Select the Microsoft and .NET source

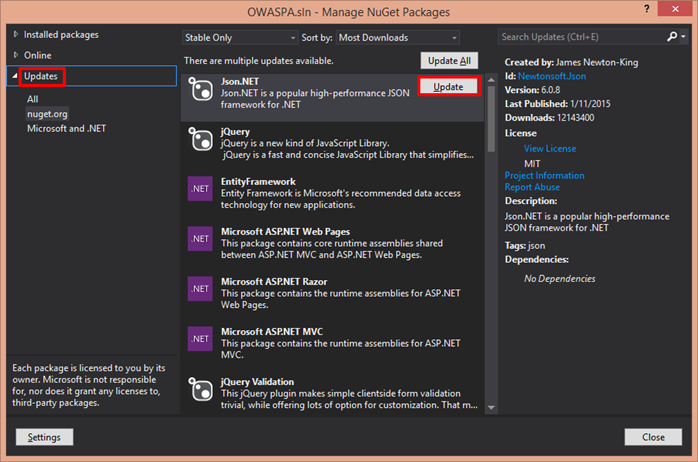pos(66,129)
